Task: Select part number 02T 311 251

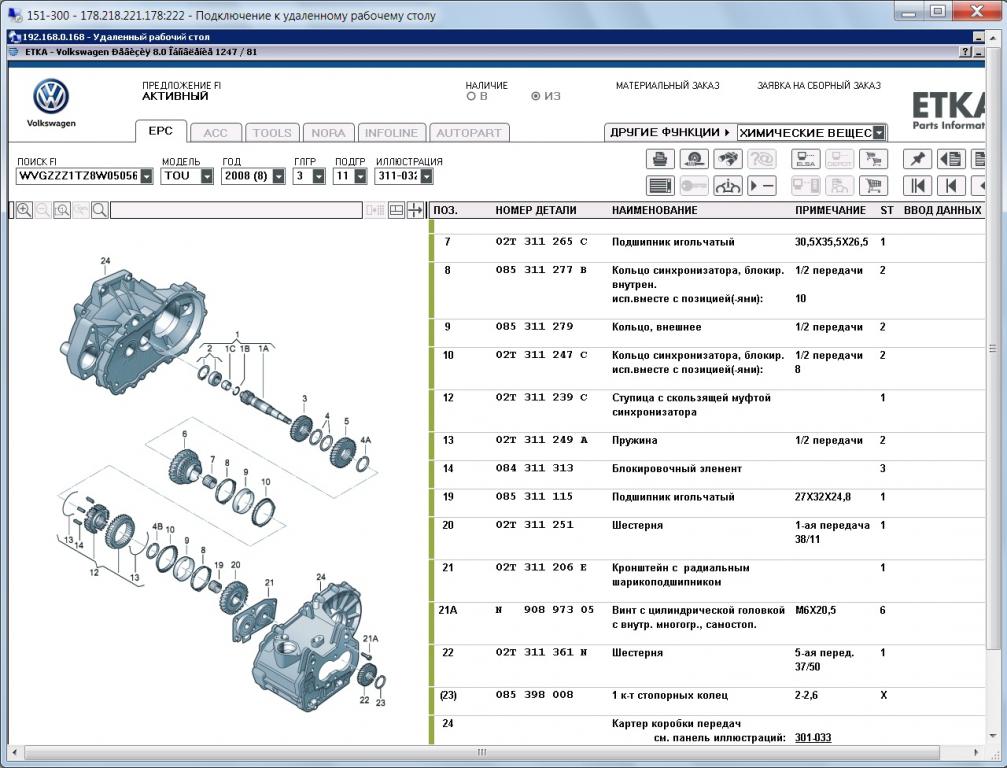Action: point(534,525)
